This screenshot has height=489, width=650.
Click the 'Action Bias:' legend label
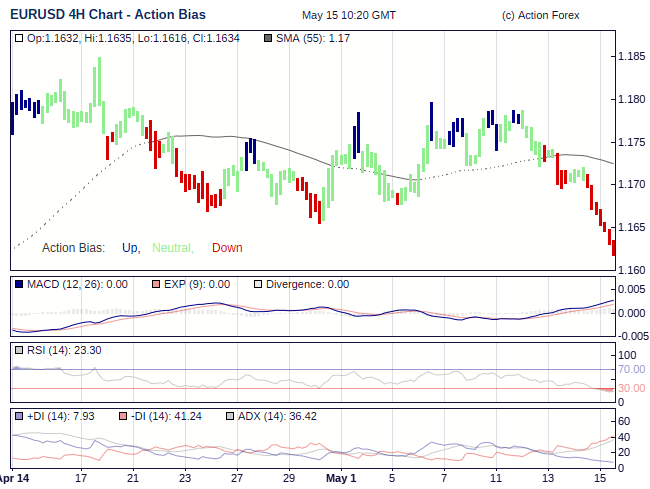73,248
